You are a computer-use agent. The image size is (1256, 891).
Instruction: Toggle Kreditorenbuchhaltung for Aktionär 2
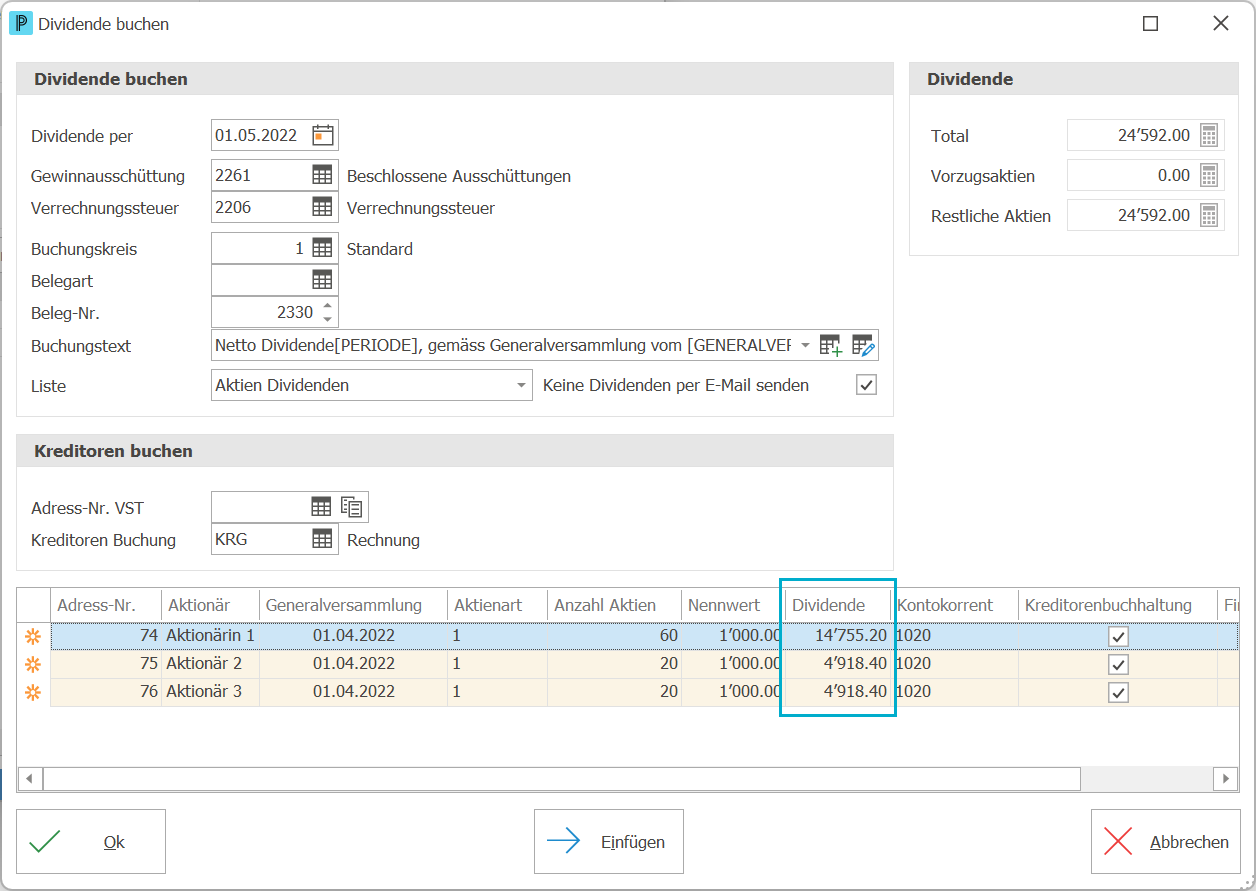(x=1118, y=664)
